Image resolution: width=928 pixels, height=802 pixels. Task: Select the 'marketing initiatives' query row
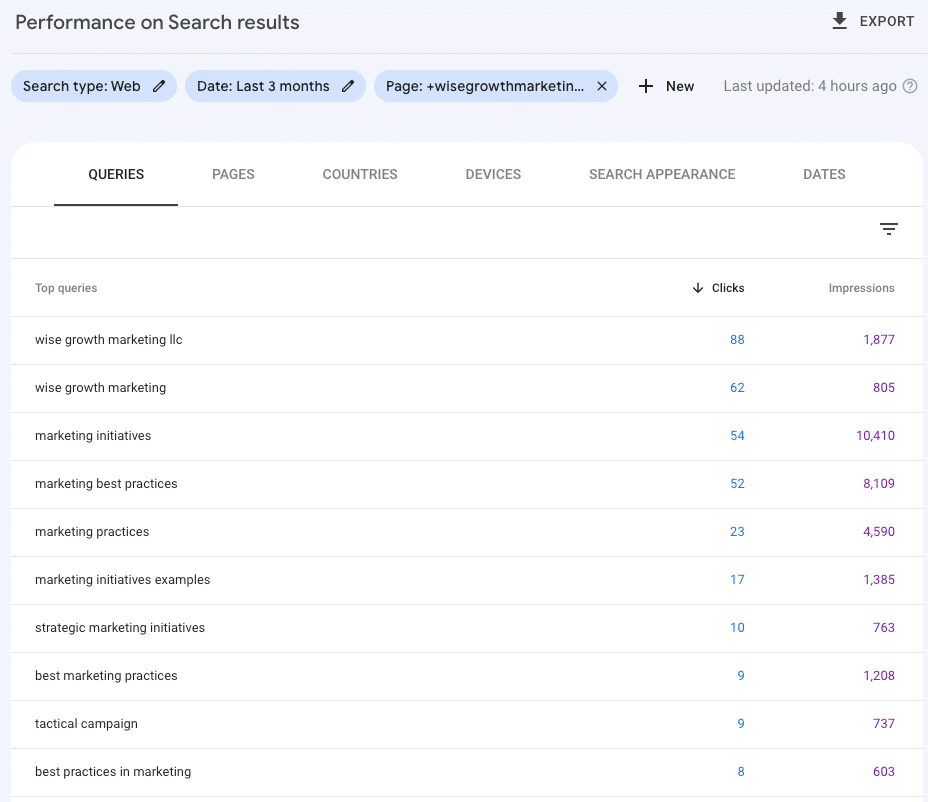tap(466, 436)
